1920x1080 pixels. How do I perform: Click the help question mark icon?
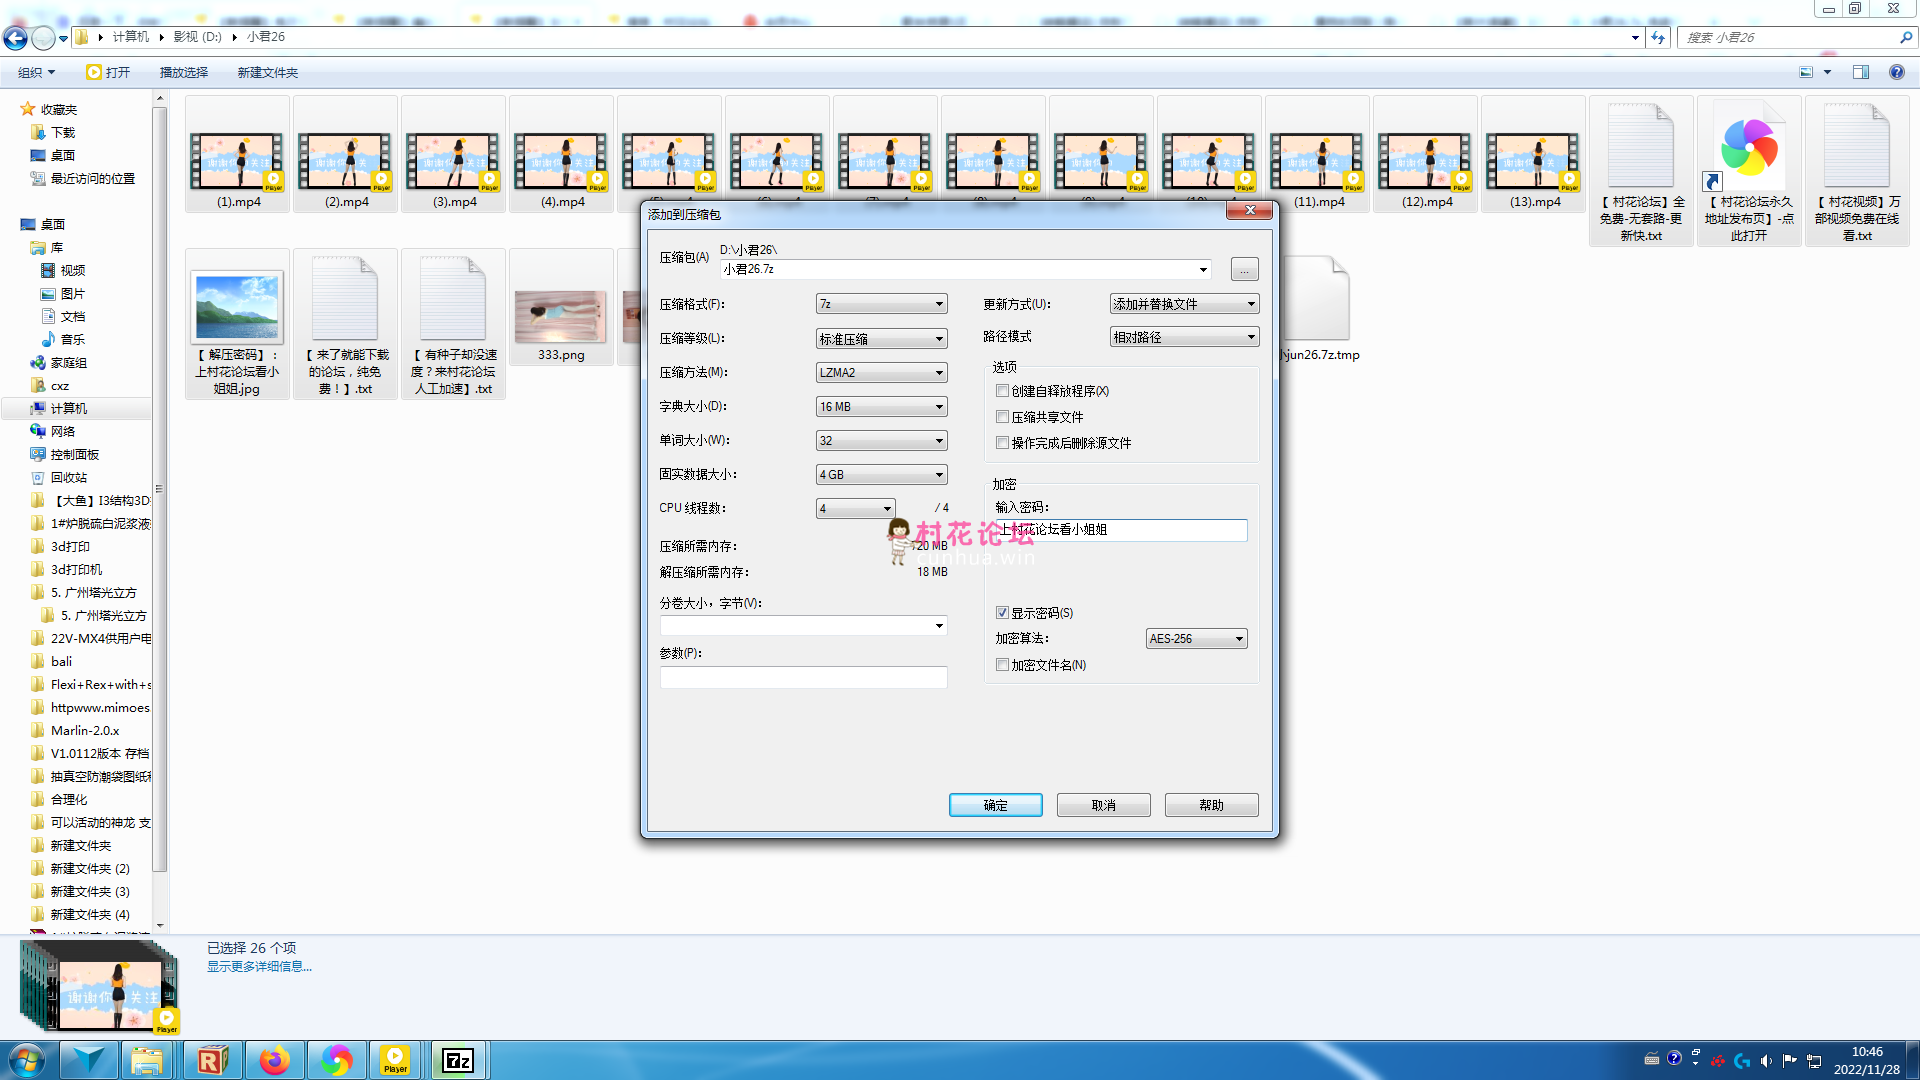1896,72
